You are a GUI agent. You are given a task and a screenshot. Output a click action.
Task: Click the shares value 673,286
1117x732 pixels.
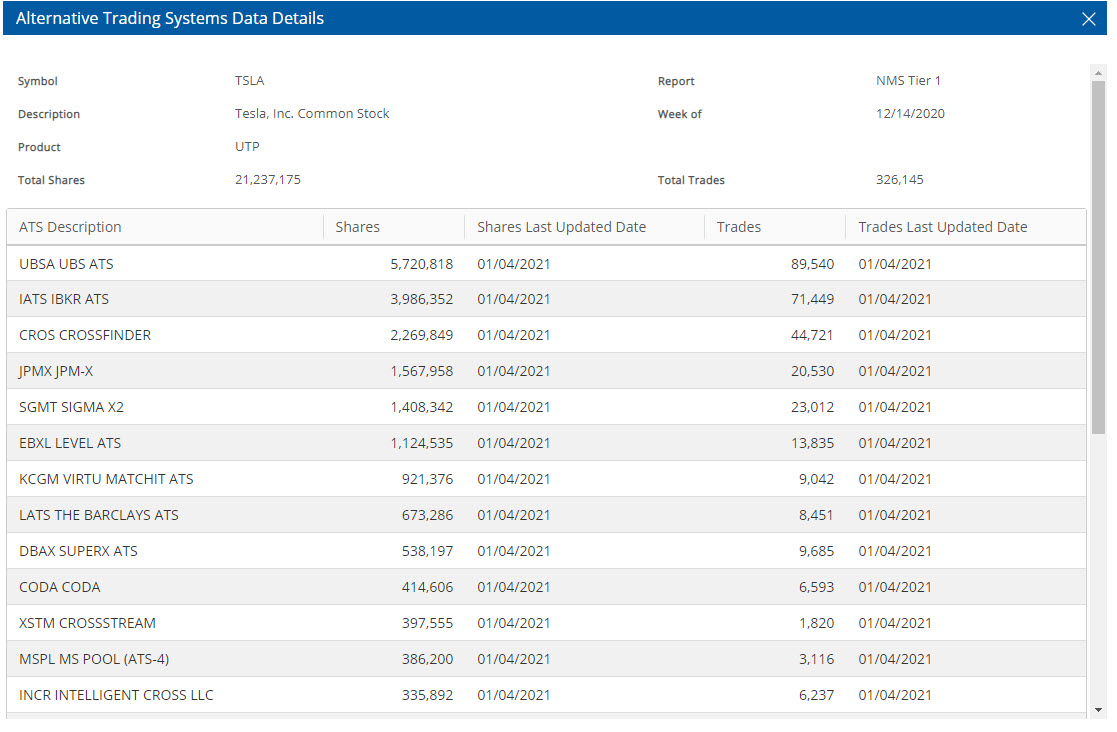click(427, 516)
